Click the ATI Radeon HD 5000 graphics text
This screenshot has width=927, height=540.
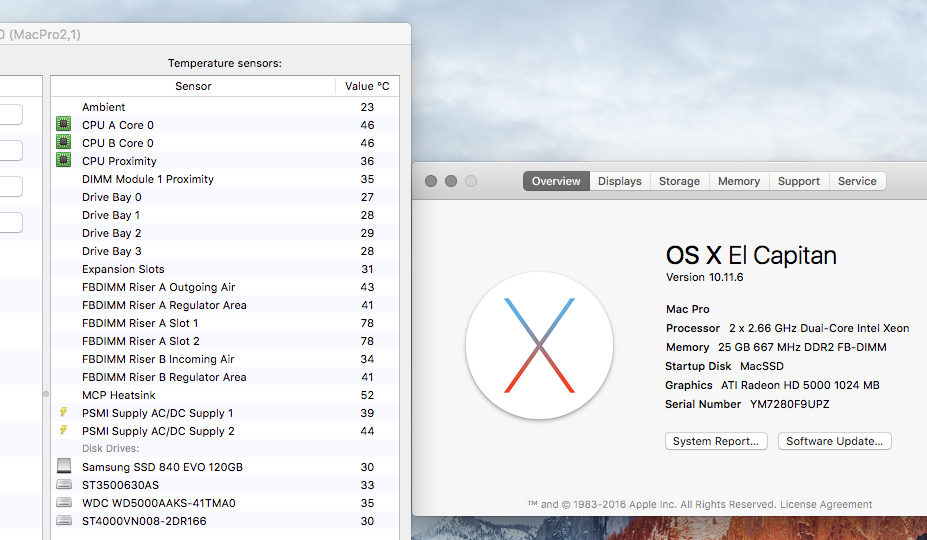[800, 385]
